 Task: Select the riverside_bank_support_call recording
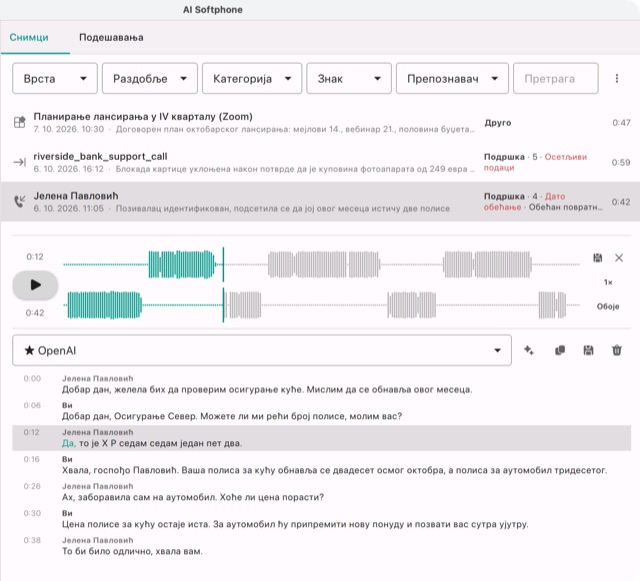[x=320, y=162]
